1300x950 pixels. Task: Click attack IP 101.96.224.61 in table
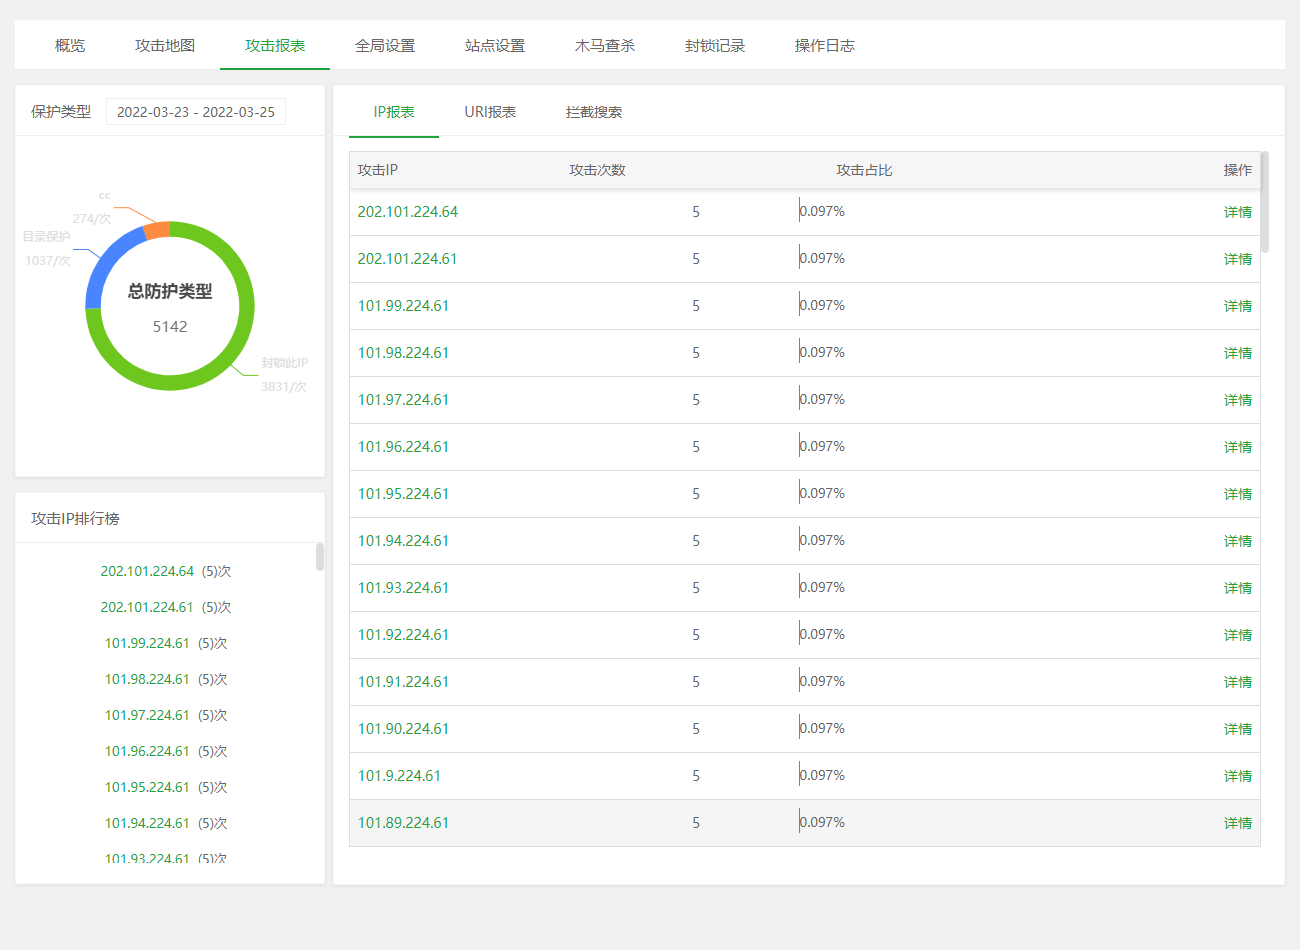(x=403, y=447)
